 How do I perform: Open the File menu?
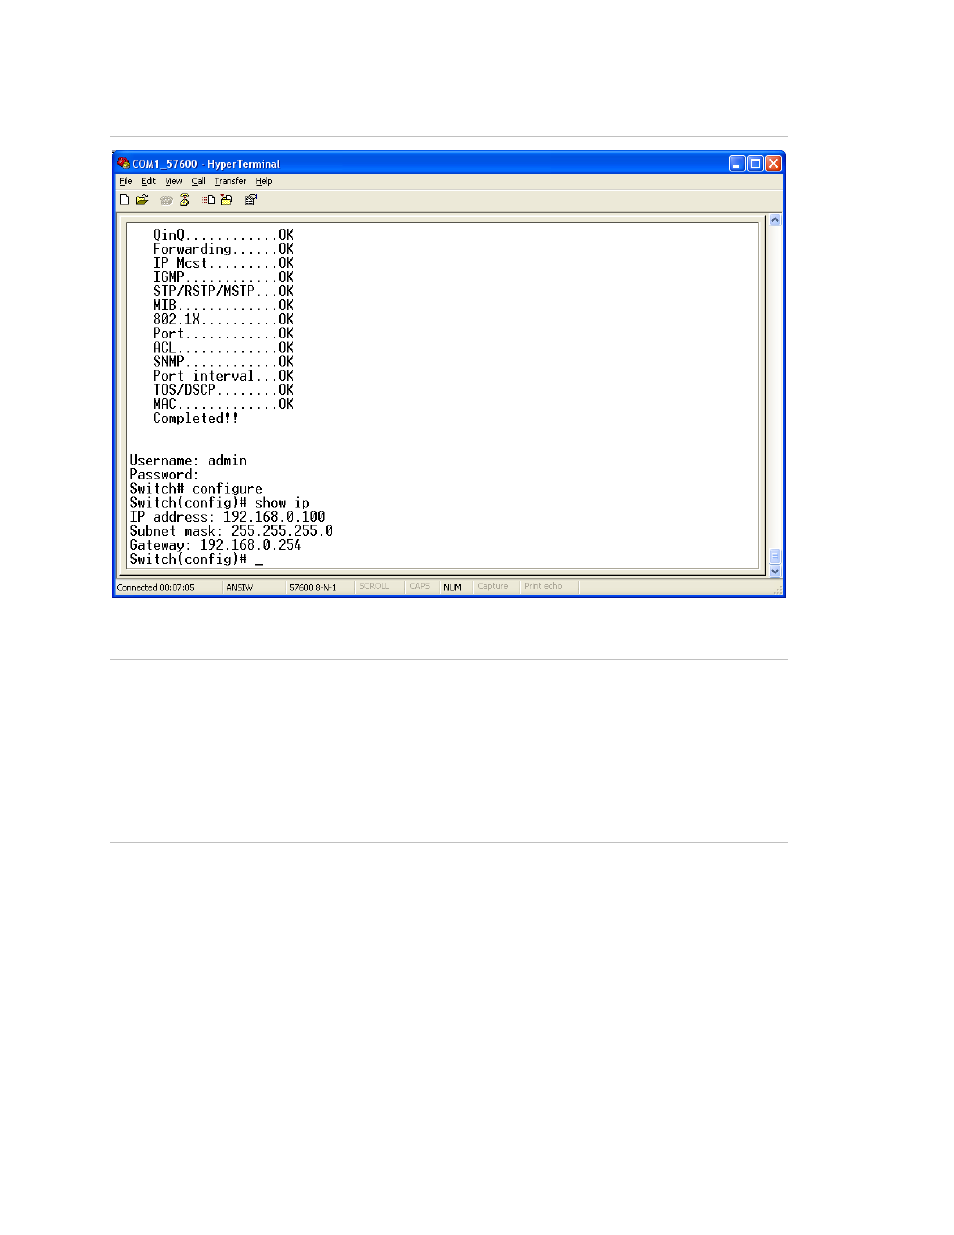pos(125,181)
